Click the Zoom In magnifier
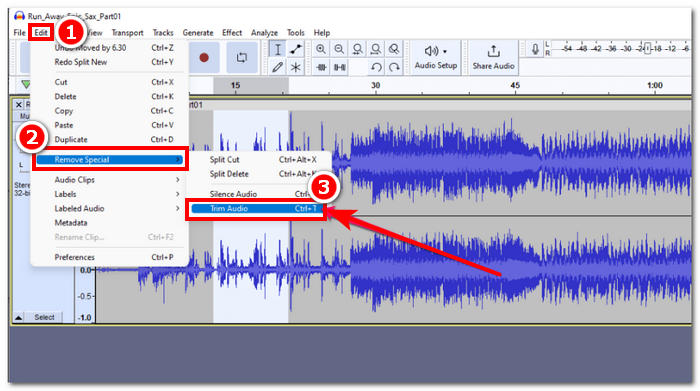The width and height of the screenshot is (700, 391). pyautogui.click(x=321, y=49)
